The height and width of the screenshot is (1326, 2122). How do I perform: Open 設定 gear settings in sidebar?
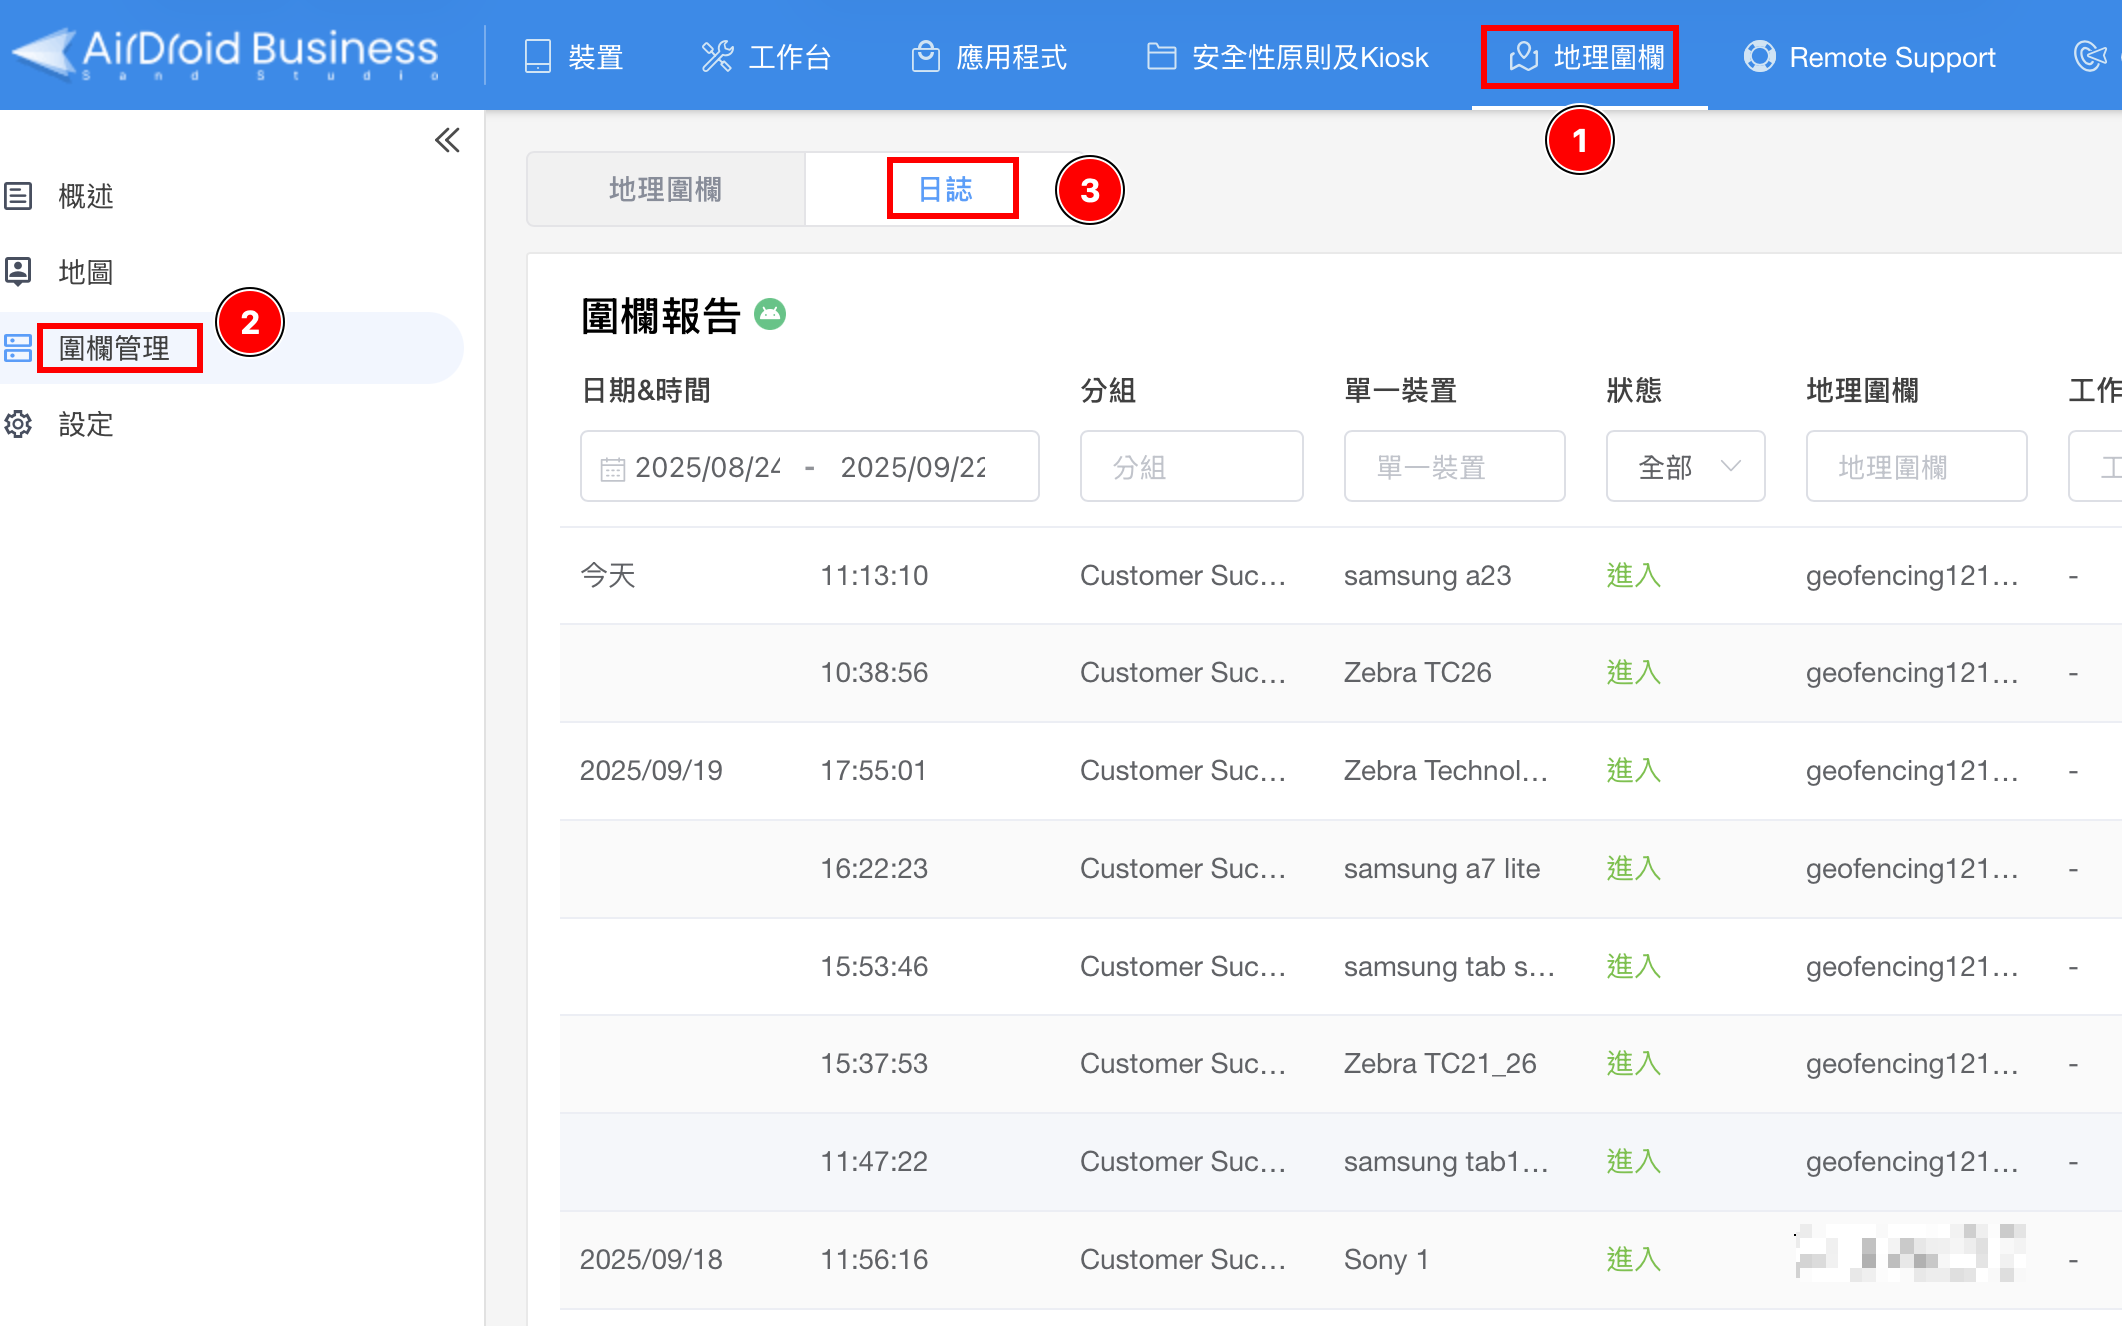(x=85, y=424)
